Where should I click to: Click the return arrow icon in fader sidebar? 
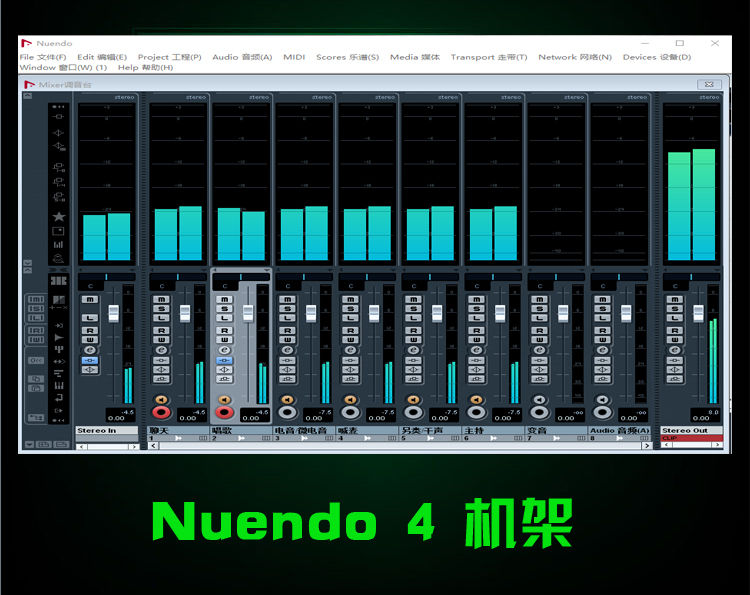(58, 398)
